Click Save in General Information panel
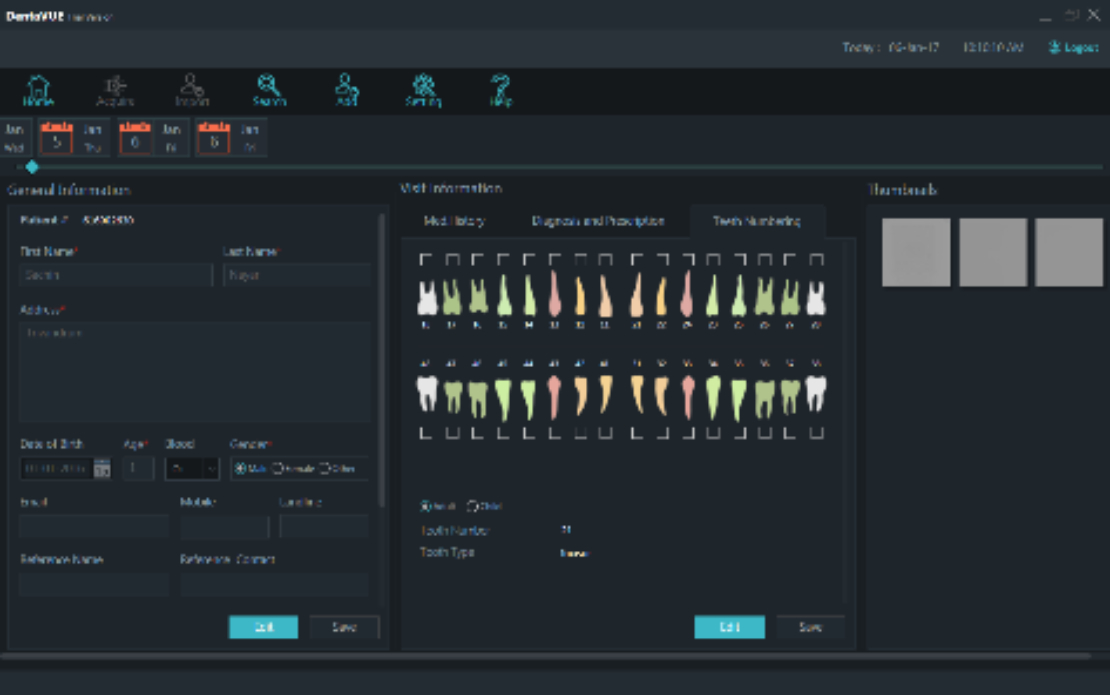The height and width of the screenshot is (695, 1110). click(x=344, y=627)
